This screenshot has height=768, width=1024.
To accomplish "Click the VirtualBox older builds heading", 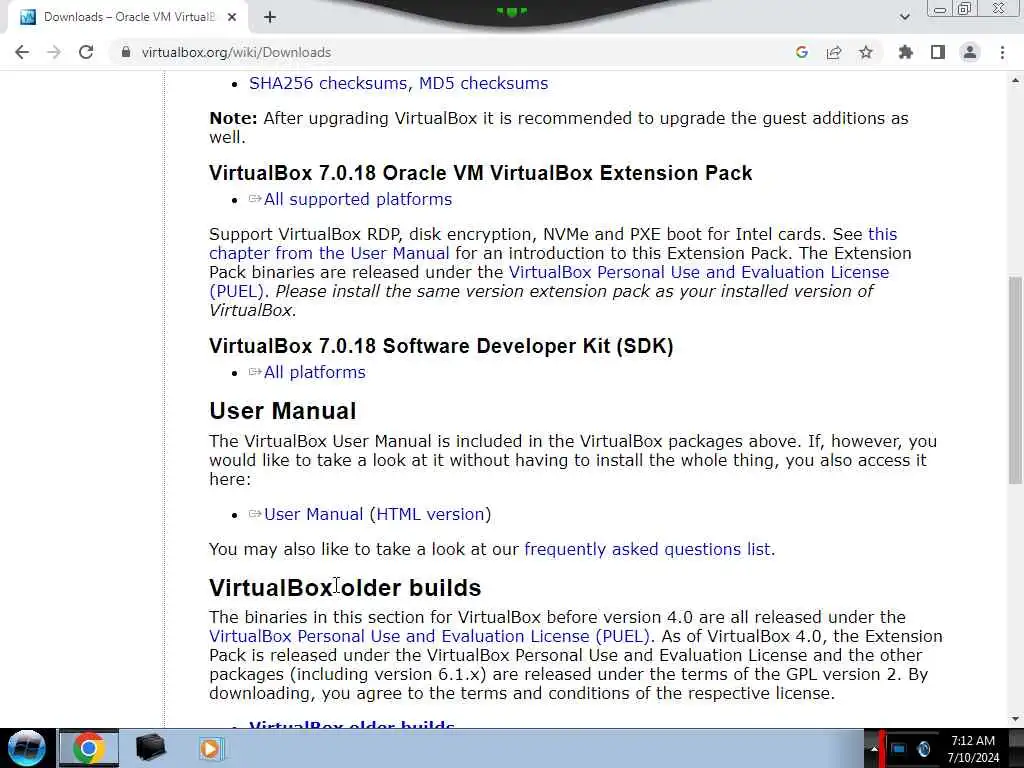I will (x=345, y=588).
